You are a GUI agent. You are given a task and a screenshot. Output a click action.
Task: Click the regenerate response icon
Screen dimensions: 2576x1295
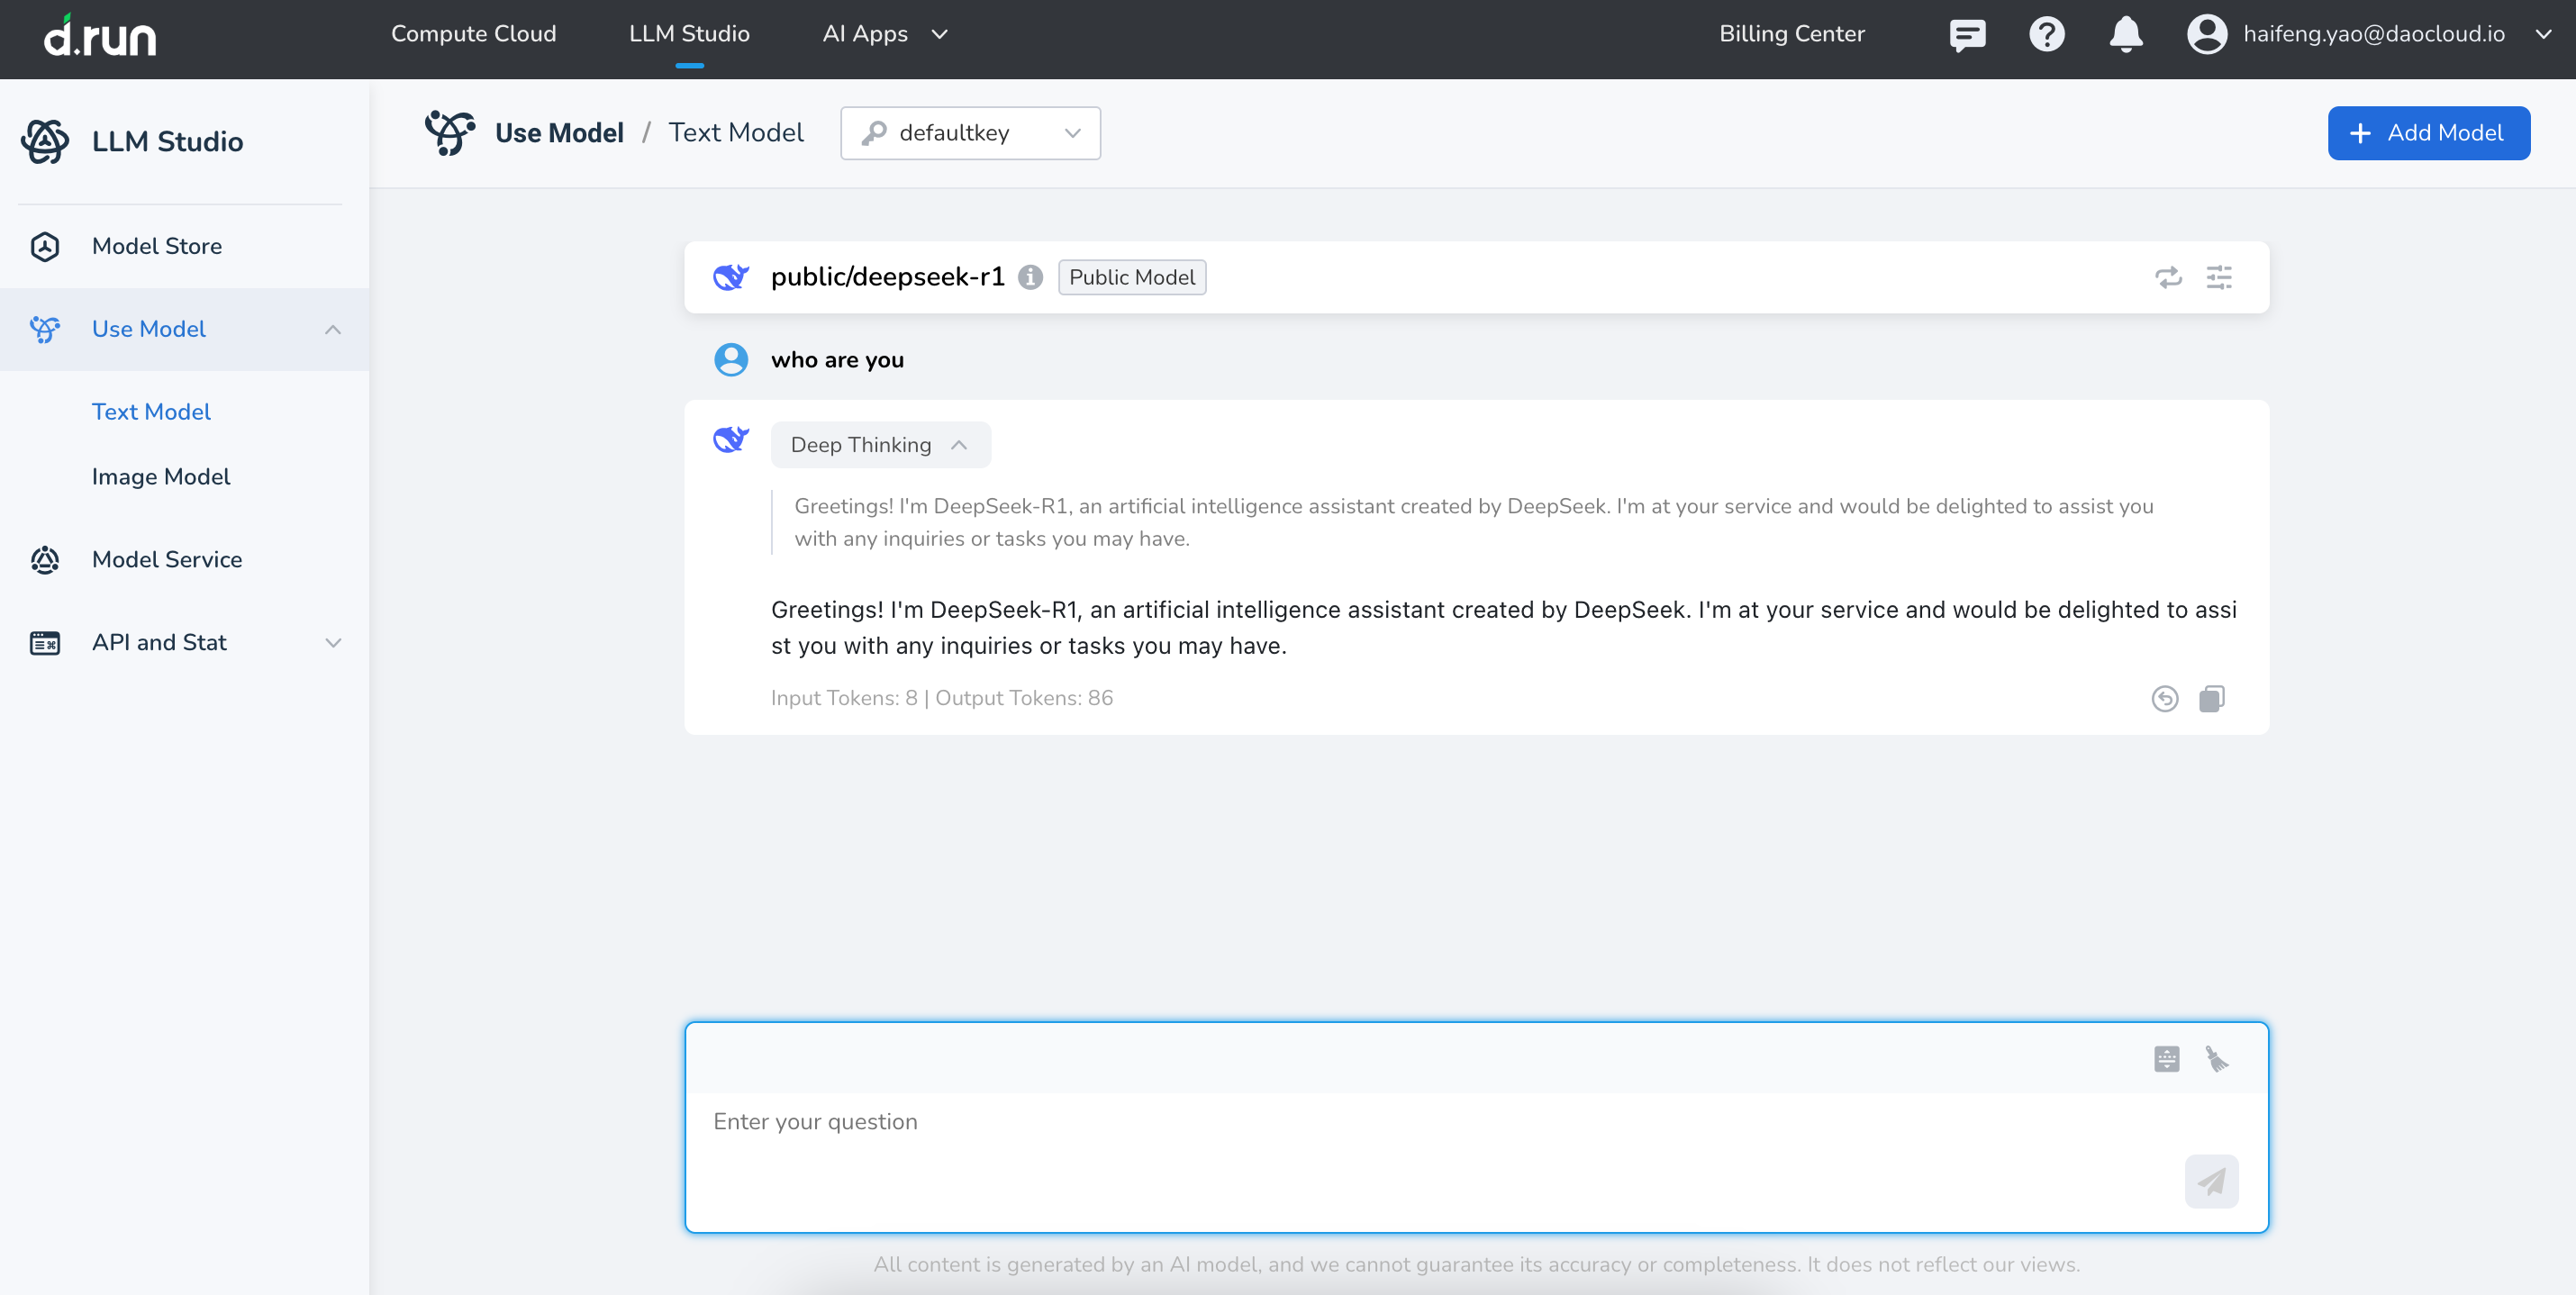point(2164,698)
